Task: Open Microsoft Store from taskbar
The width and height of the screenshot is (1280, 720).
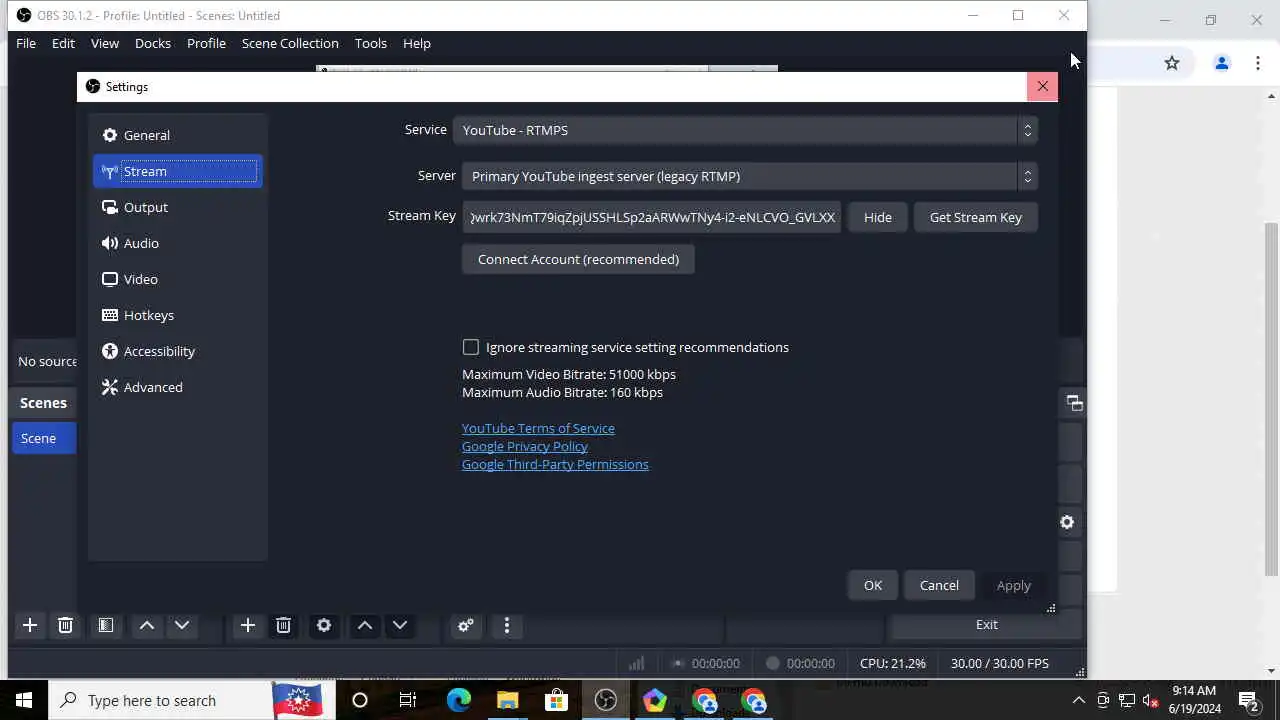Action: click(556, 700)
